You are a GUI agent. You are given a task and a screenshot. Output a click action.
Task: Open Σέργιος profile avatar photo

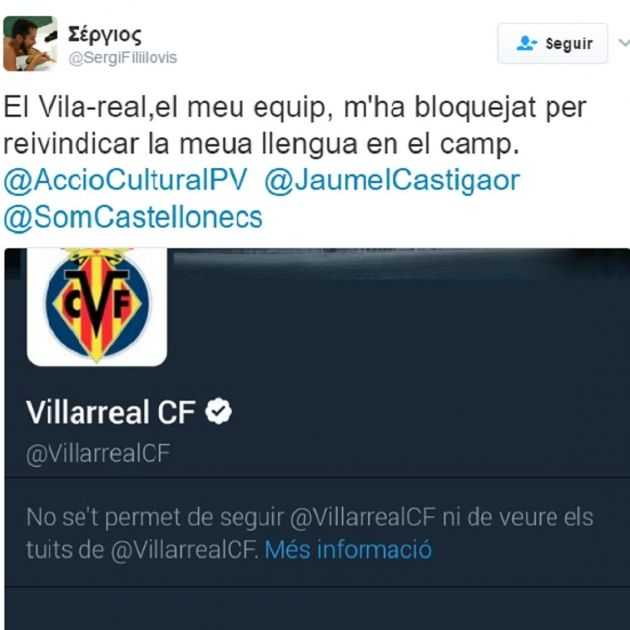(30, 43)
